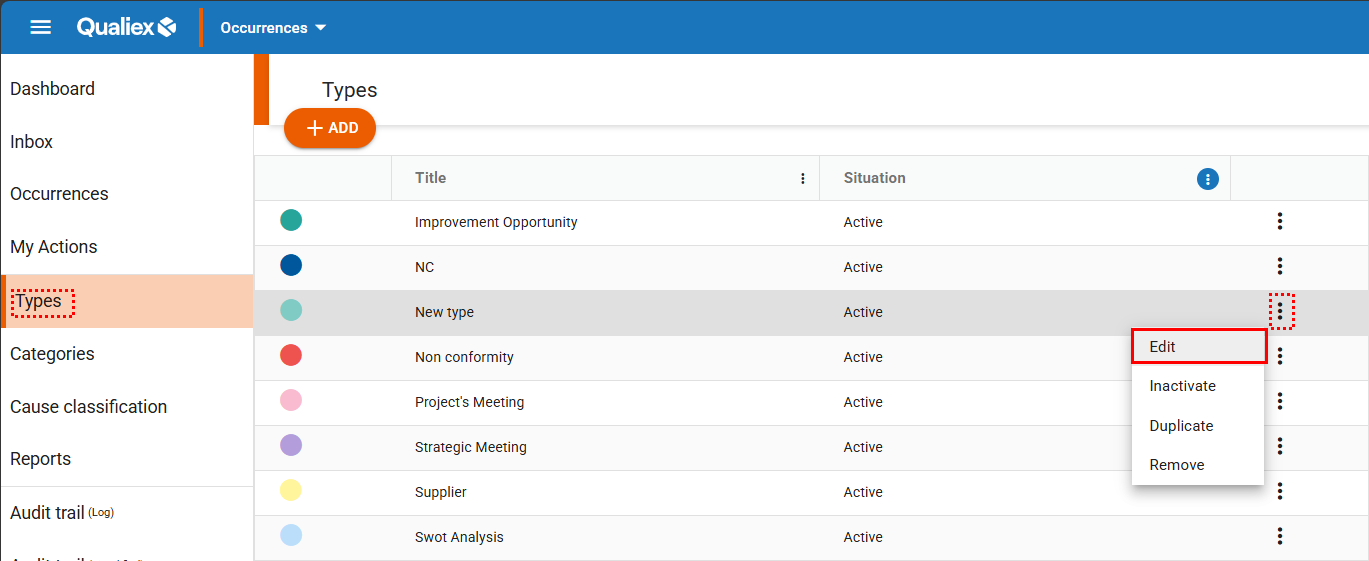The width and height of the screenshot is (1369, 561).
Task: Select the Project's Meeting row title
Action: [469, 402]
